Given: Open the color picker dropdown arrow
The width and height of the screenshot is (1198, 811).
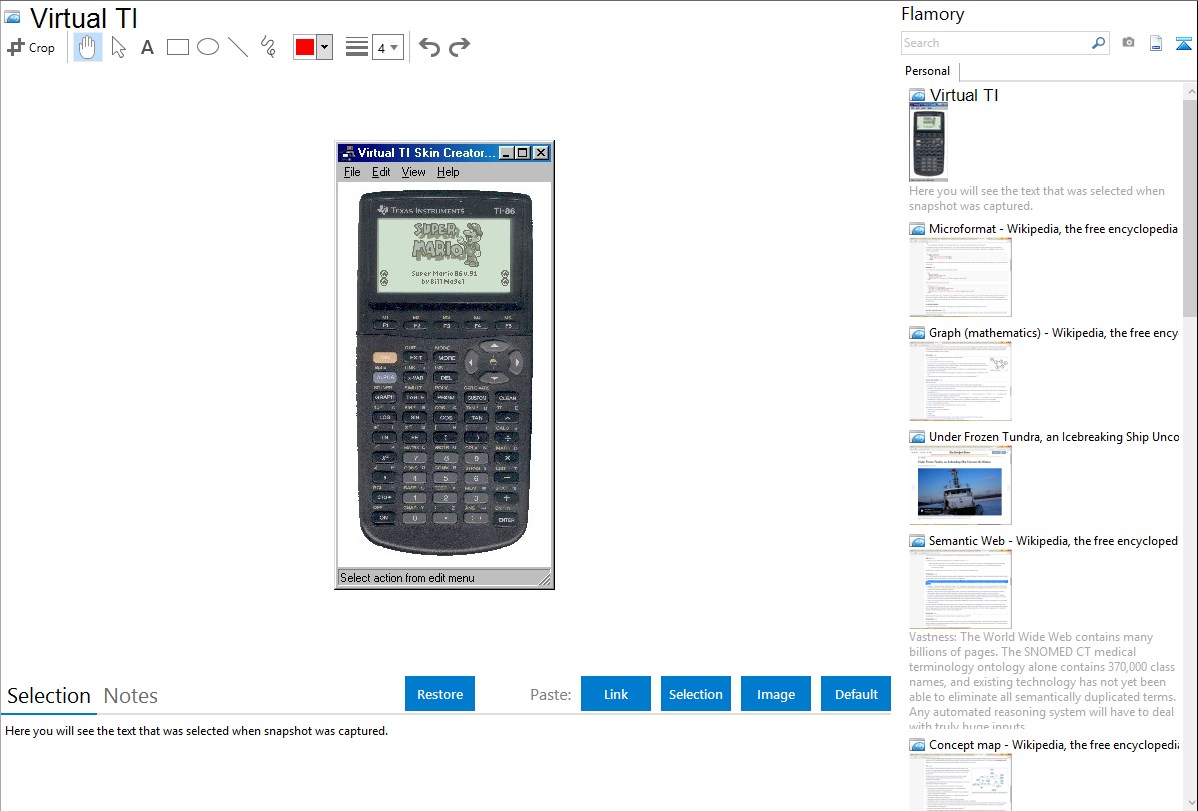Looking at the screenshot, I should click(325, 47).
